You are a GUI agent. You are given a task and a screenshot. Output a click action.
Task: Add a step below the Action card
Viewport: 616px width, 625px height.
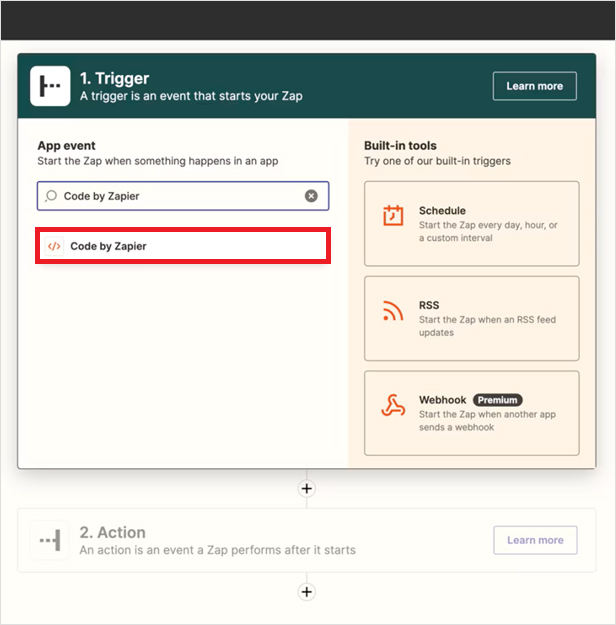[307, 592]
